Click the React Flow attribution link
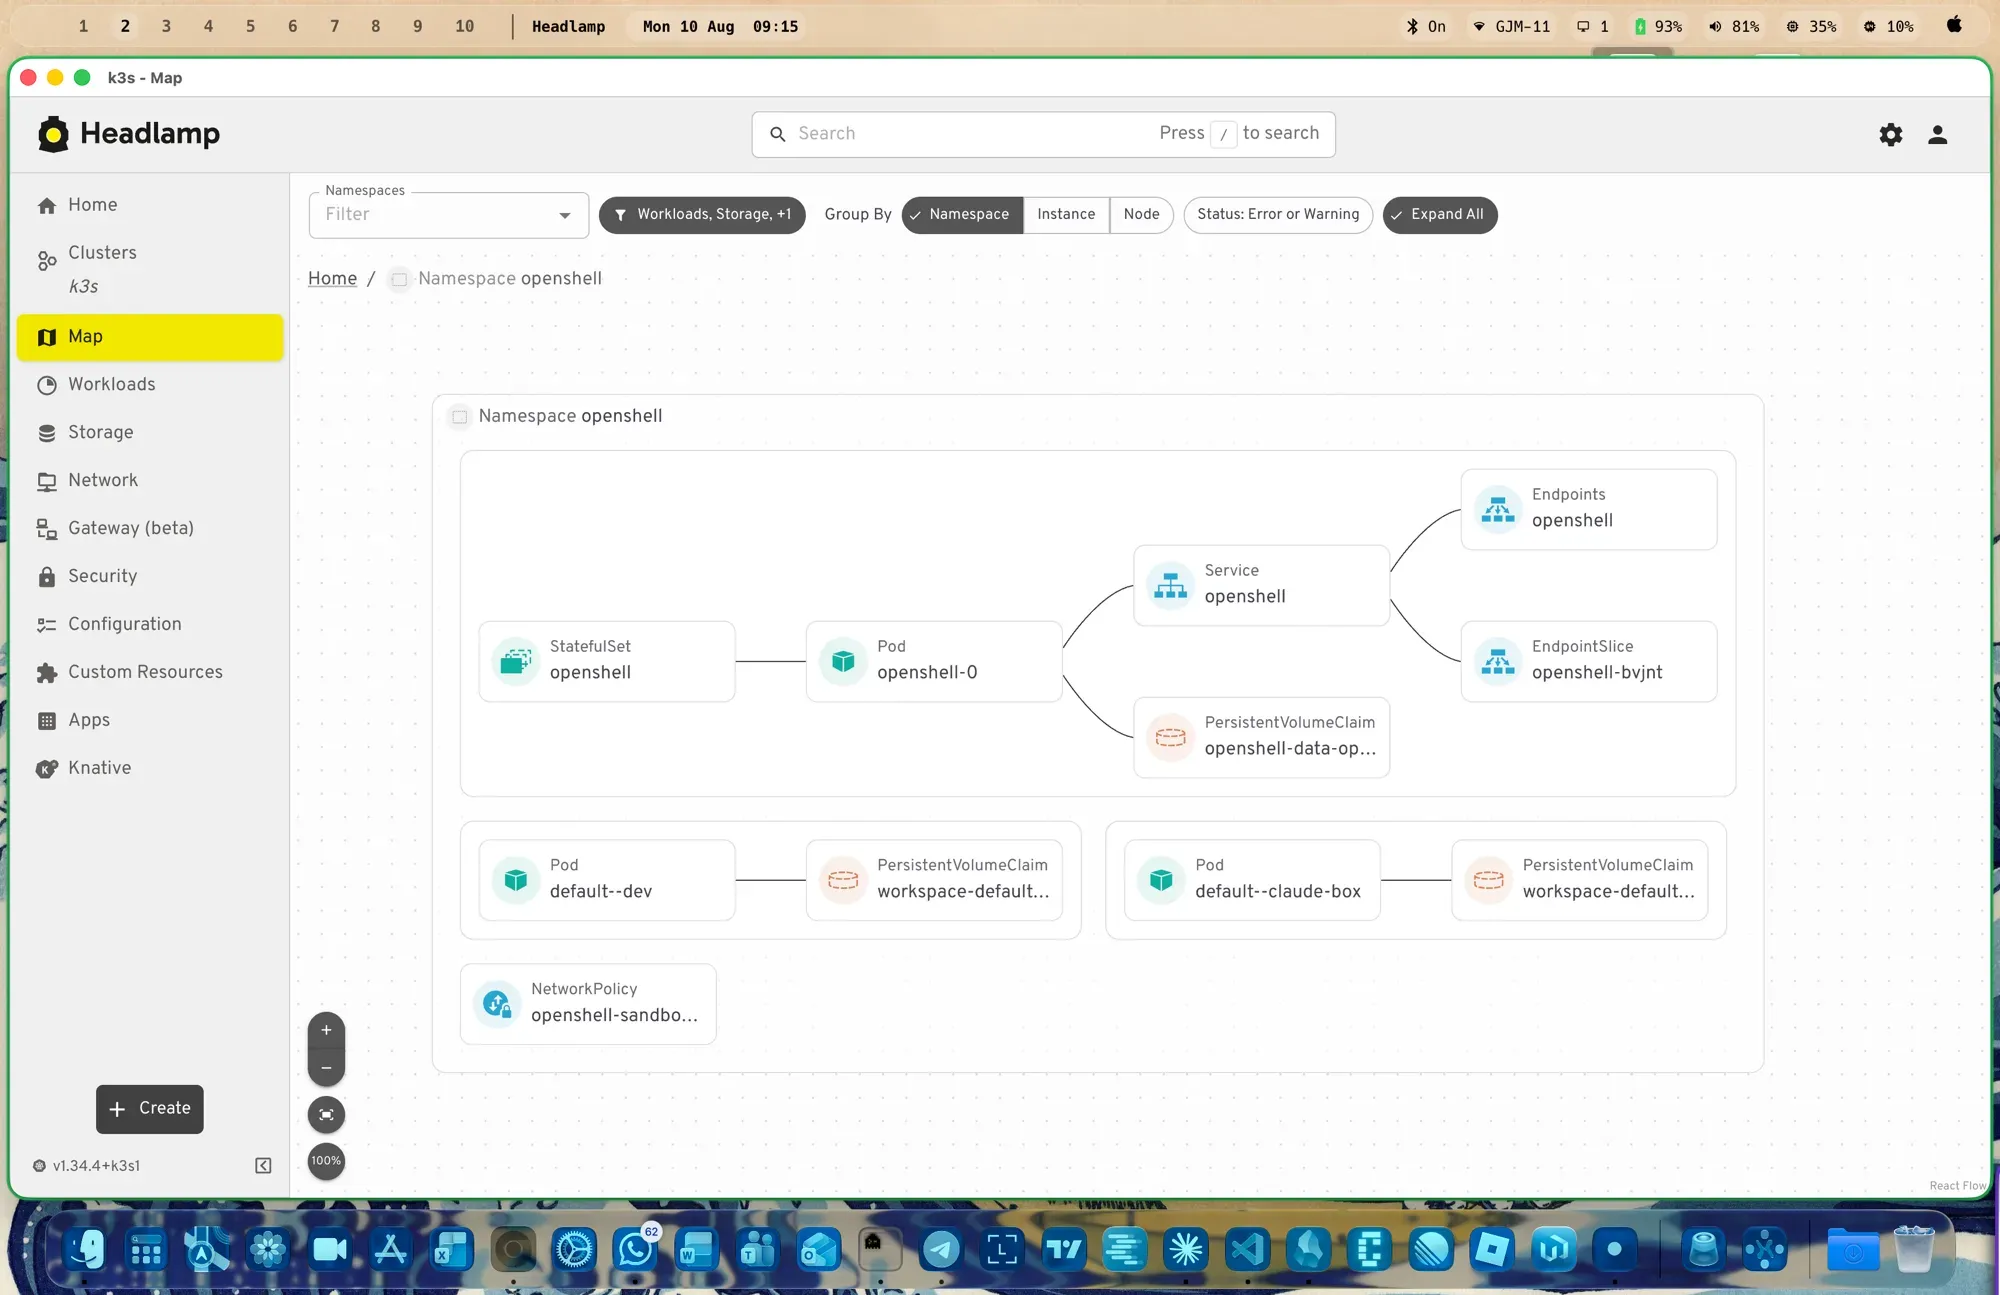Screen dimensions: 2000x1295 (1957, 1186)
